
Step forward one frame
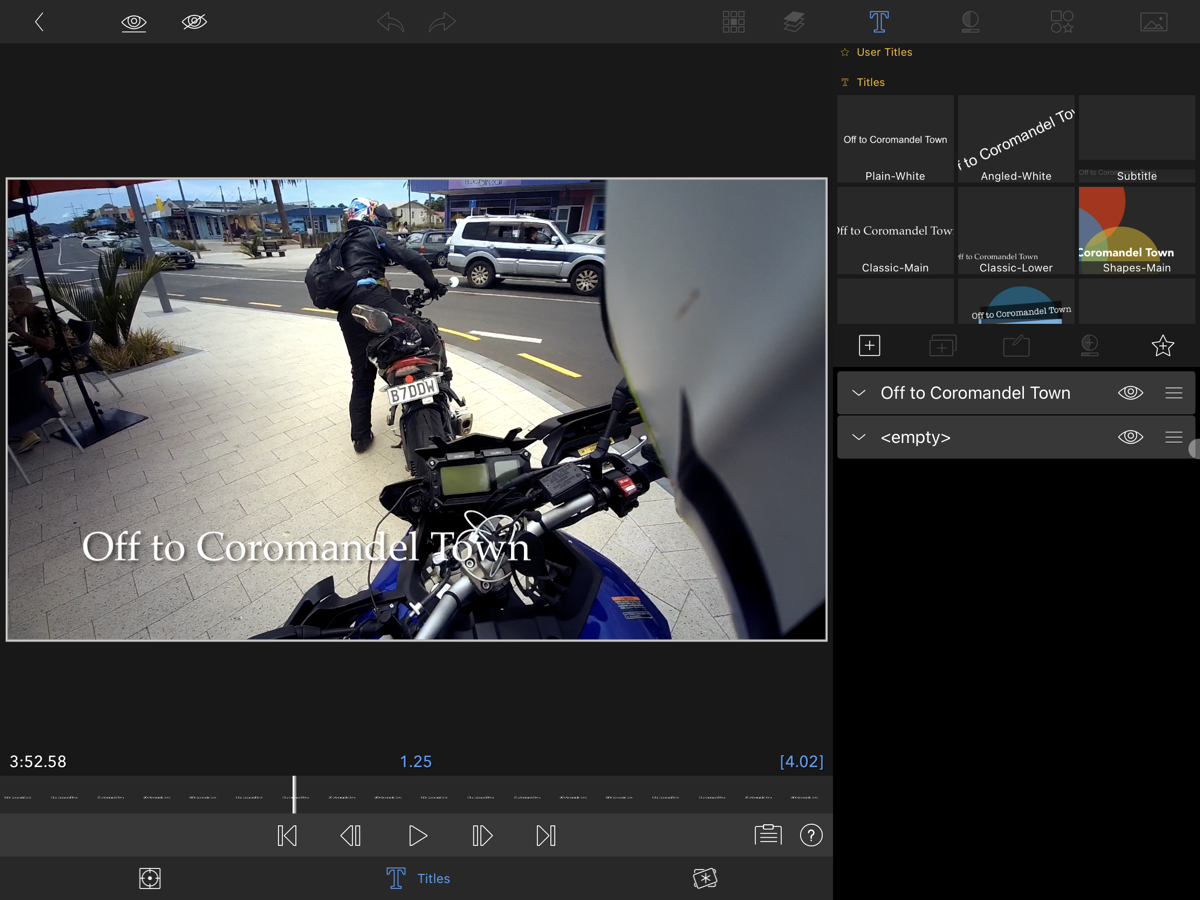tap(482, 835)
